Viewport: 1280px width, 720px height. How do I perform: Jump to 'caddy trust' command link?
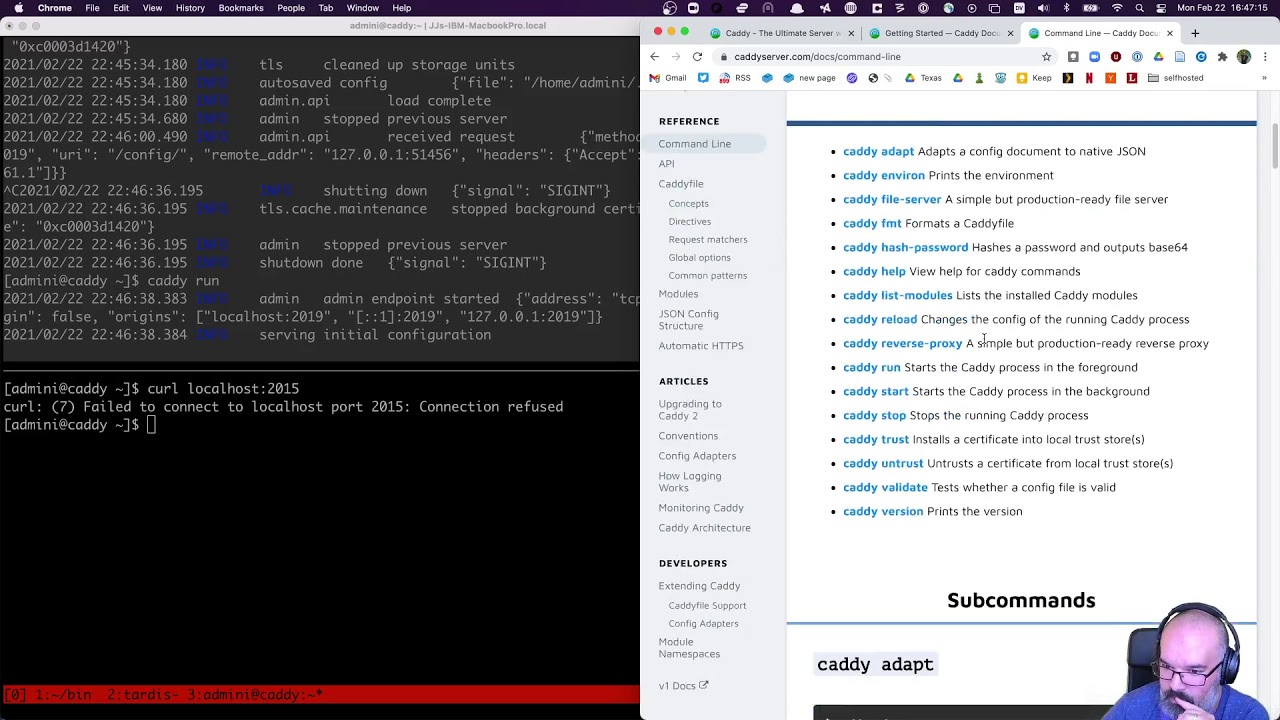click(x=876, y=439)
